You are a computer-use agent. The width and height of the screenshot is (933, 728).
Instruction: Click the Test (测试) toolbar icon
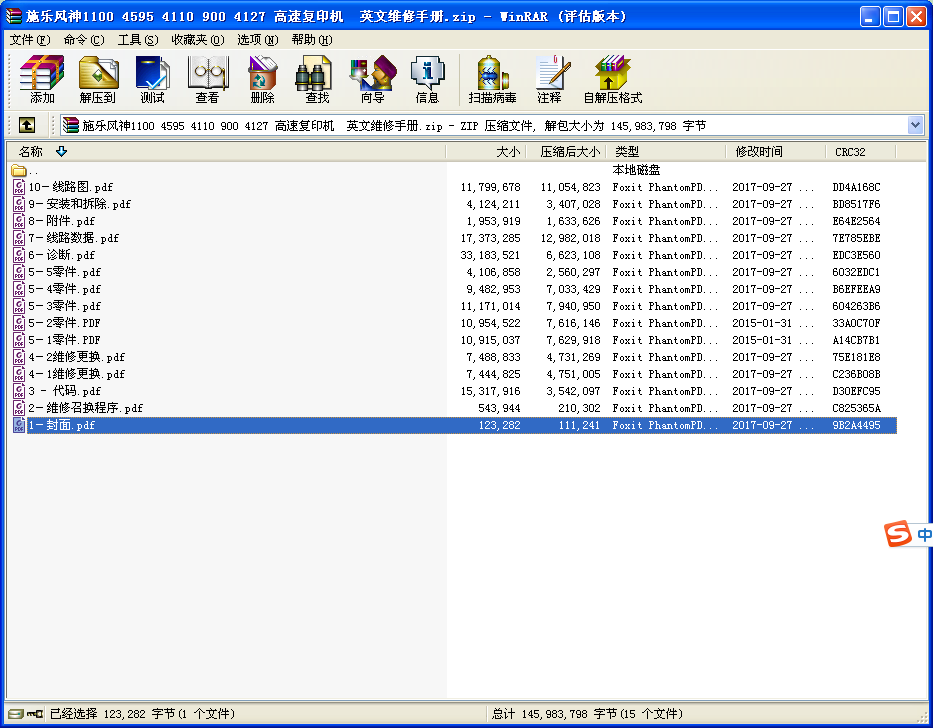(152, 79)
